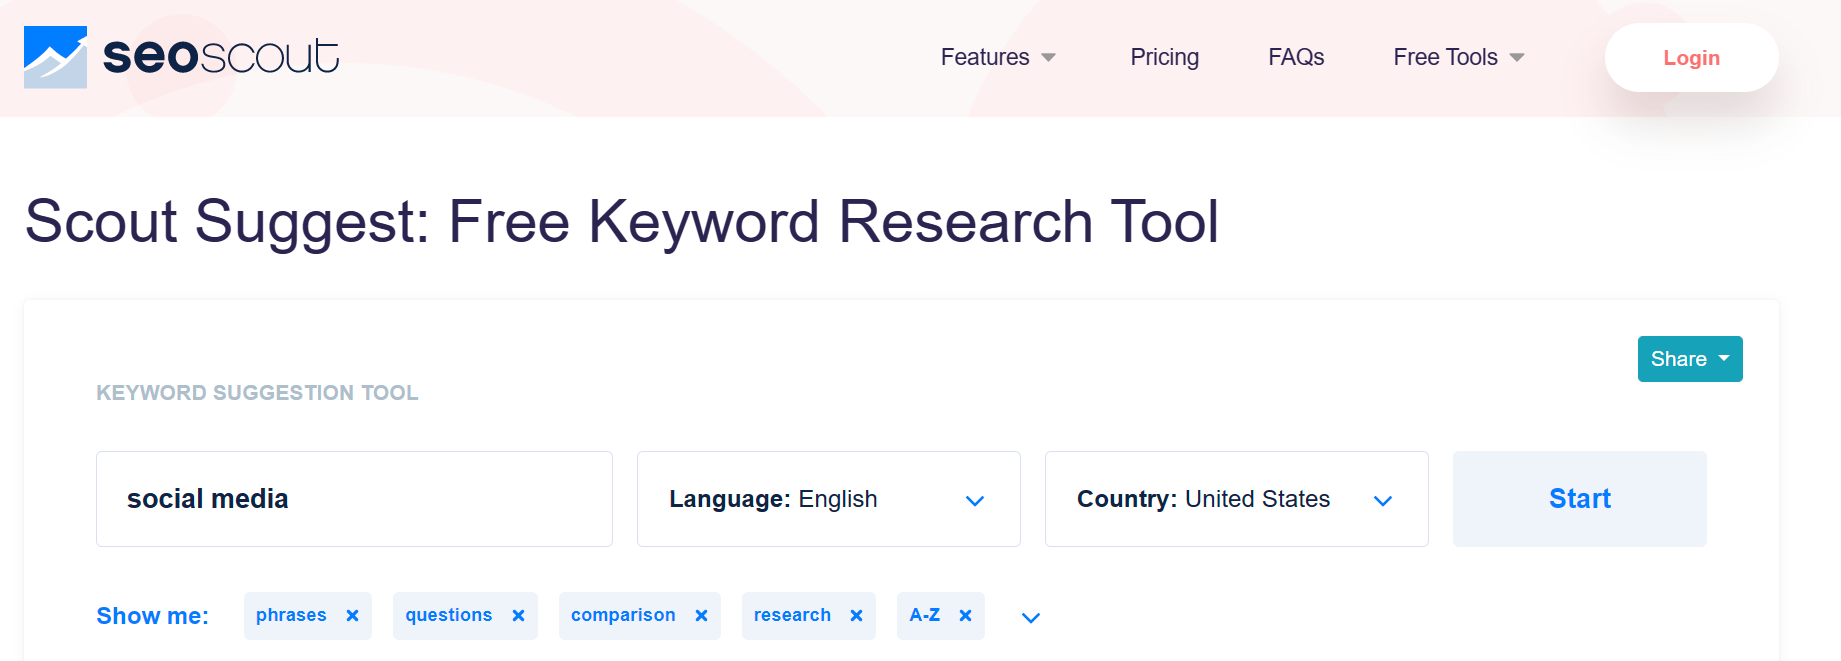Click the seoscout brand name text
The width and height of the screenshot is (1841, 661).
[x=221, y=57]
